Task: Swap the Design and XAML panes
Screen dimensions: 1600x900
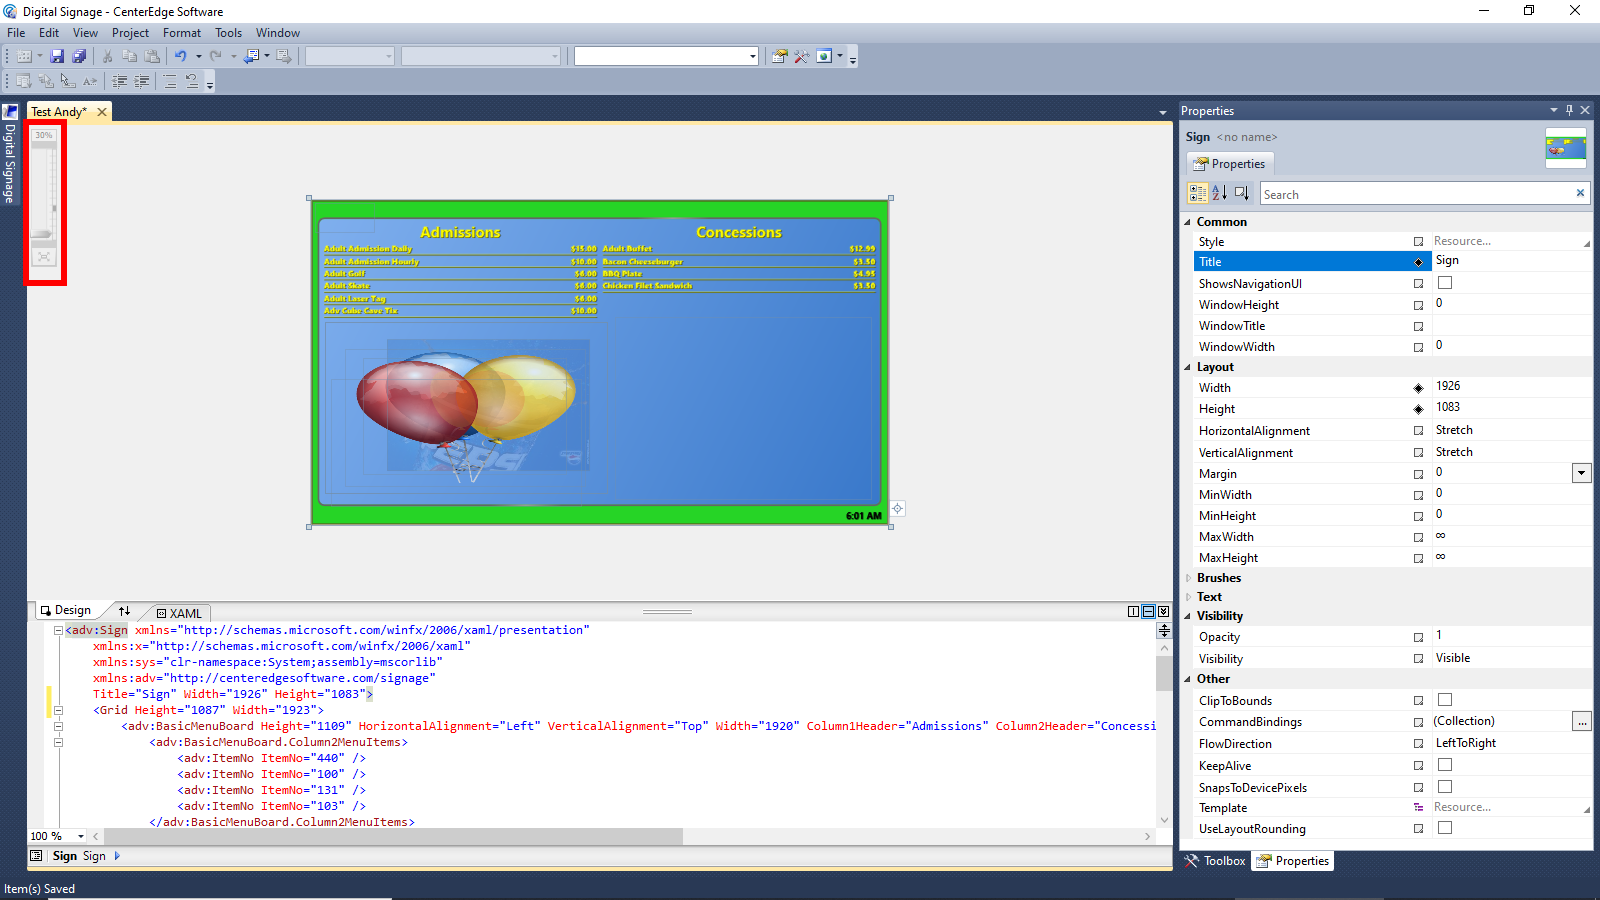Action: (x=124, y=611)
